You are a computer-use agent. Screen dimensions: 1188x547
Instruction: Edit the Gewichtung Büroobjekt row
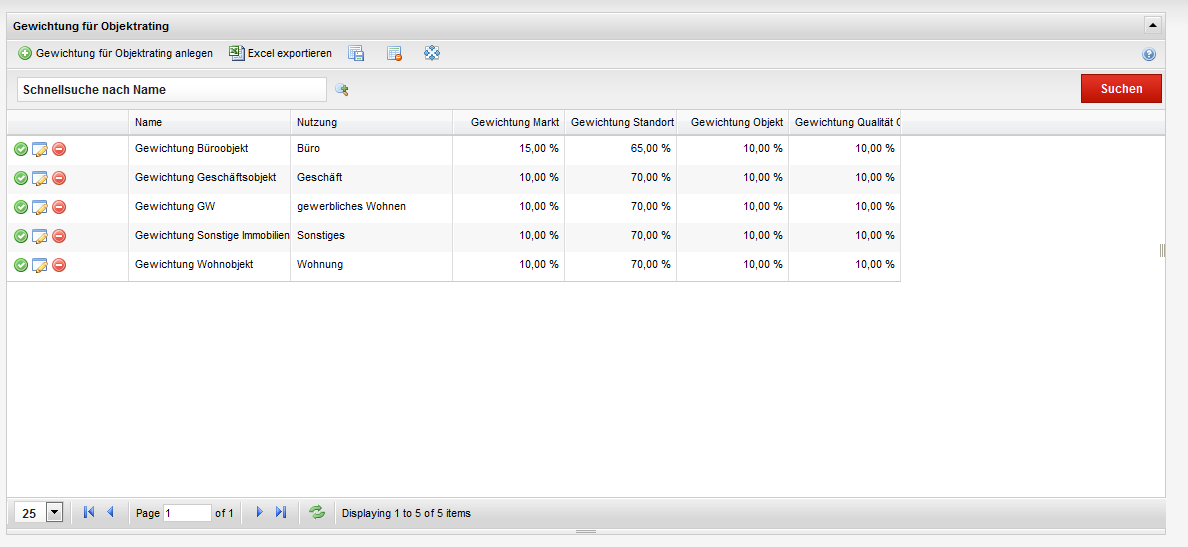pos(40,149)
